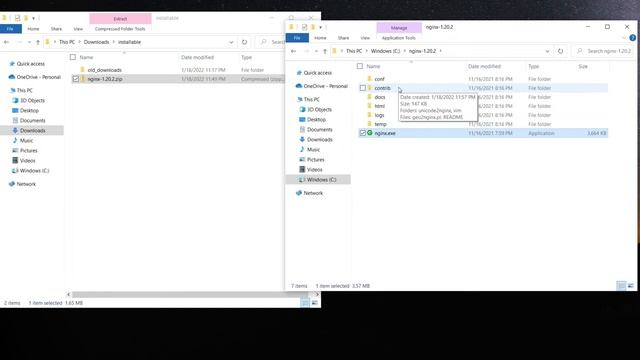Click Manage contextual tab header
The height and width of the screenshot is (360, 640).
399,28
